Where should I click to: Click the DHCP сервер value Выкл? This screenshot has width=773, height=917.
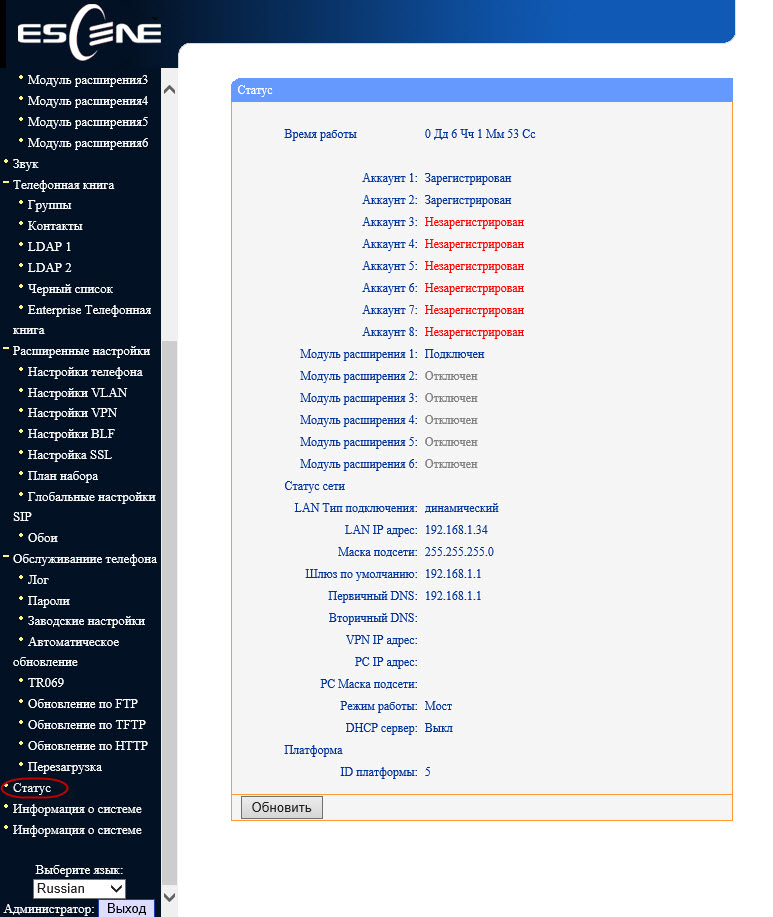439,728
